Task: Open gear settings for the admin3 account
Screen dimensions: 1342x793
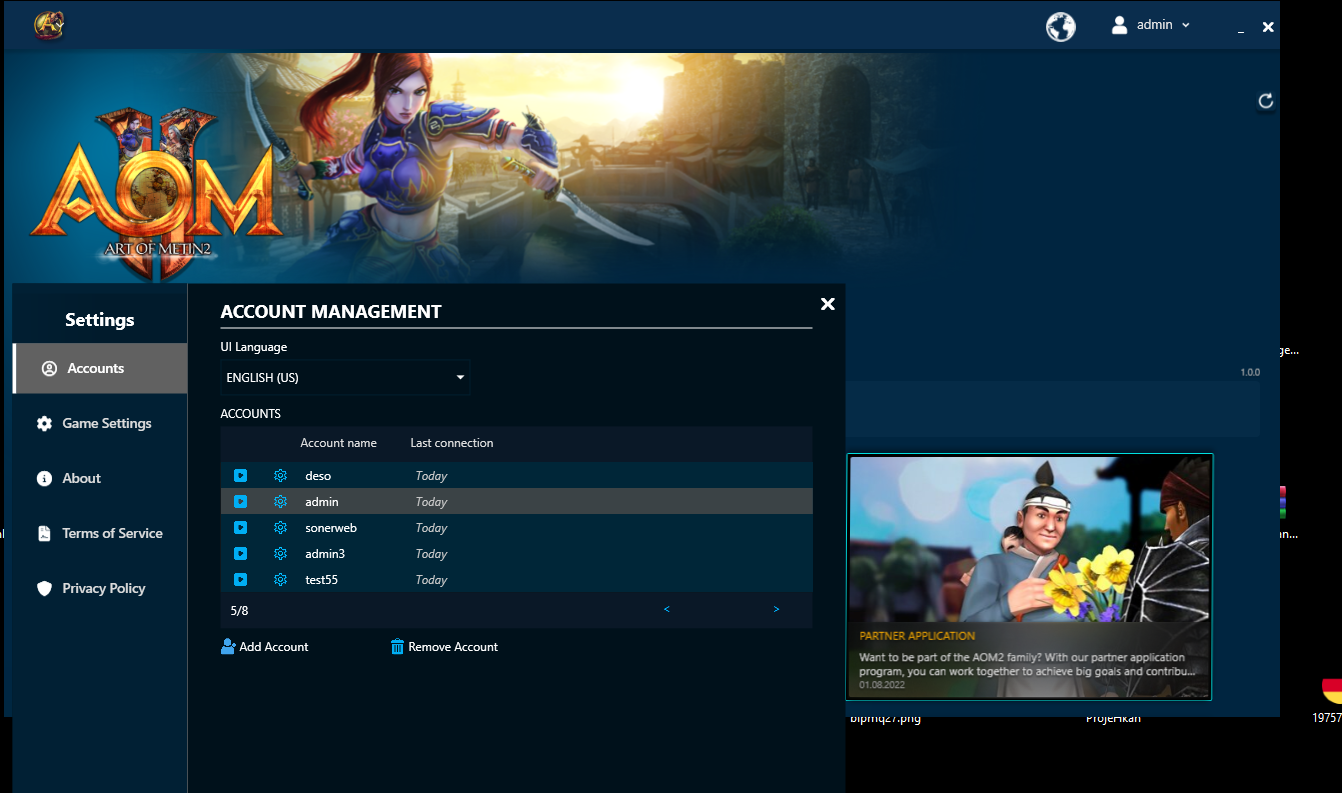Action: tap(280, 554)
